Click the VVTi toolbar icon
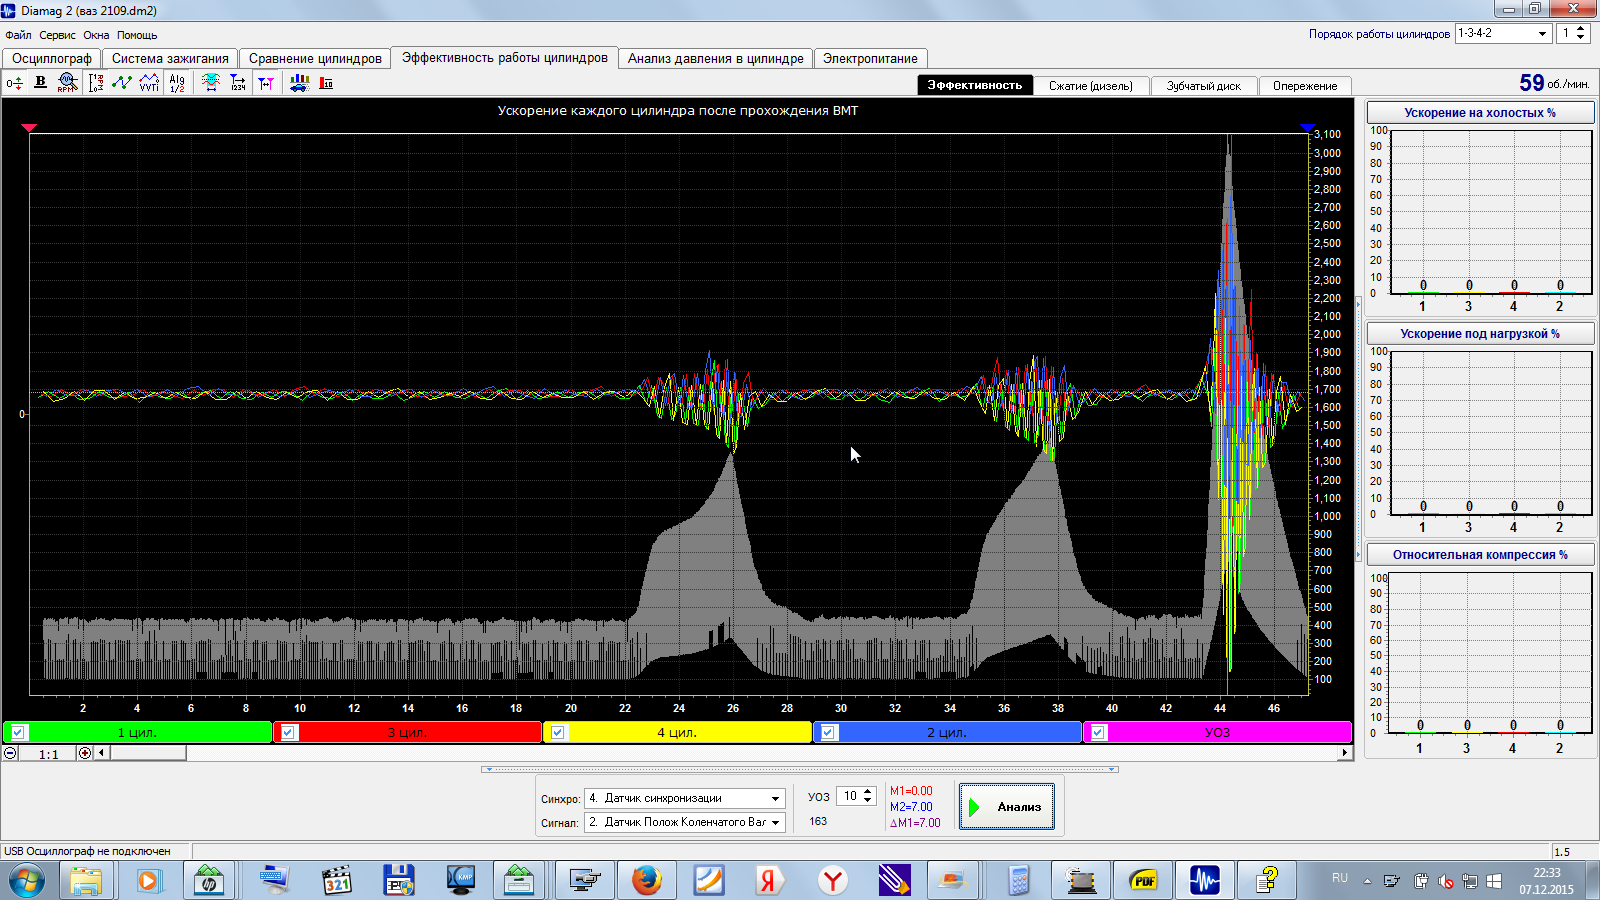1600x900 pixels. pyautogui.click(x=149, y=83)
